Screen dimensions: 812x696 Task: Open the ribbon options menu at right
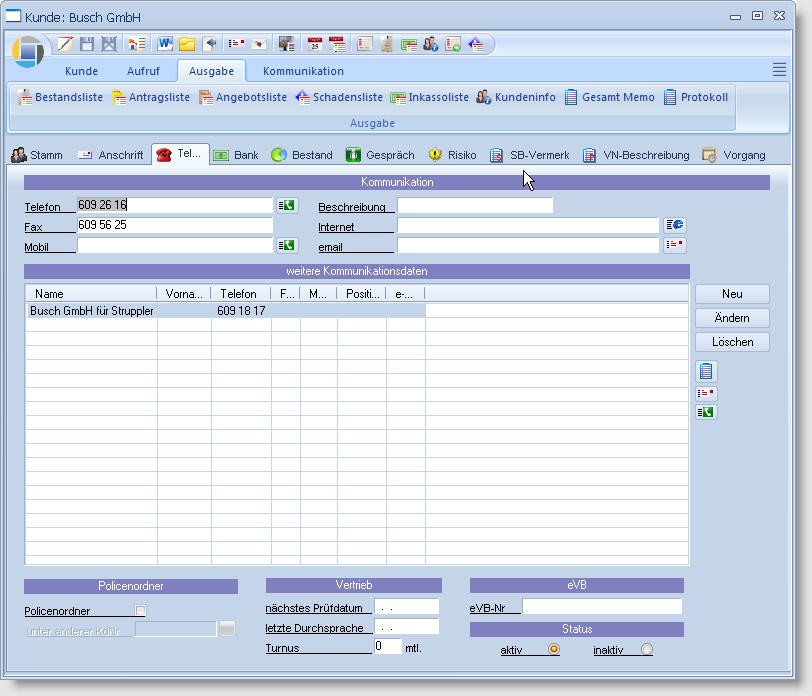coord(779,69)
